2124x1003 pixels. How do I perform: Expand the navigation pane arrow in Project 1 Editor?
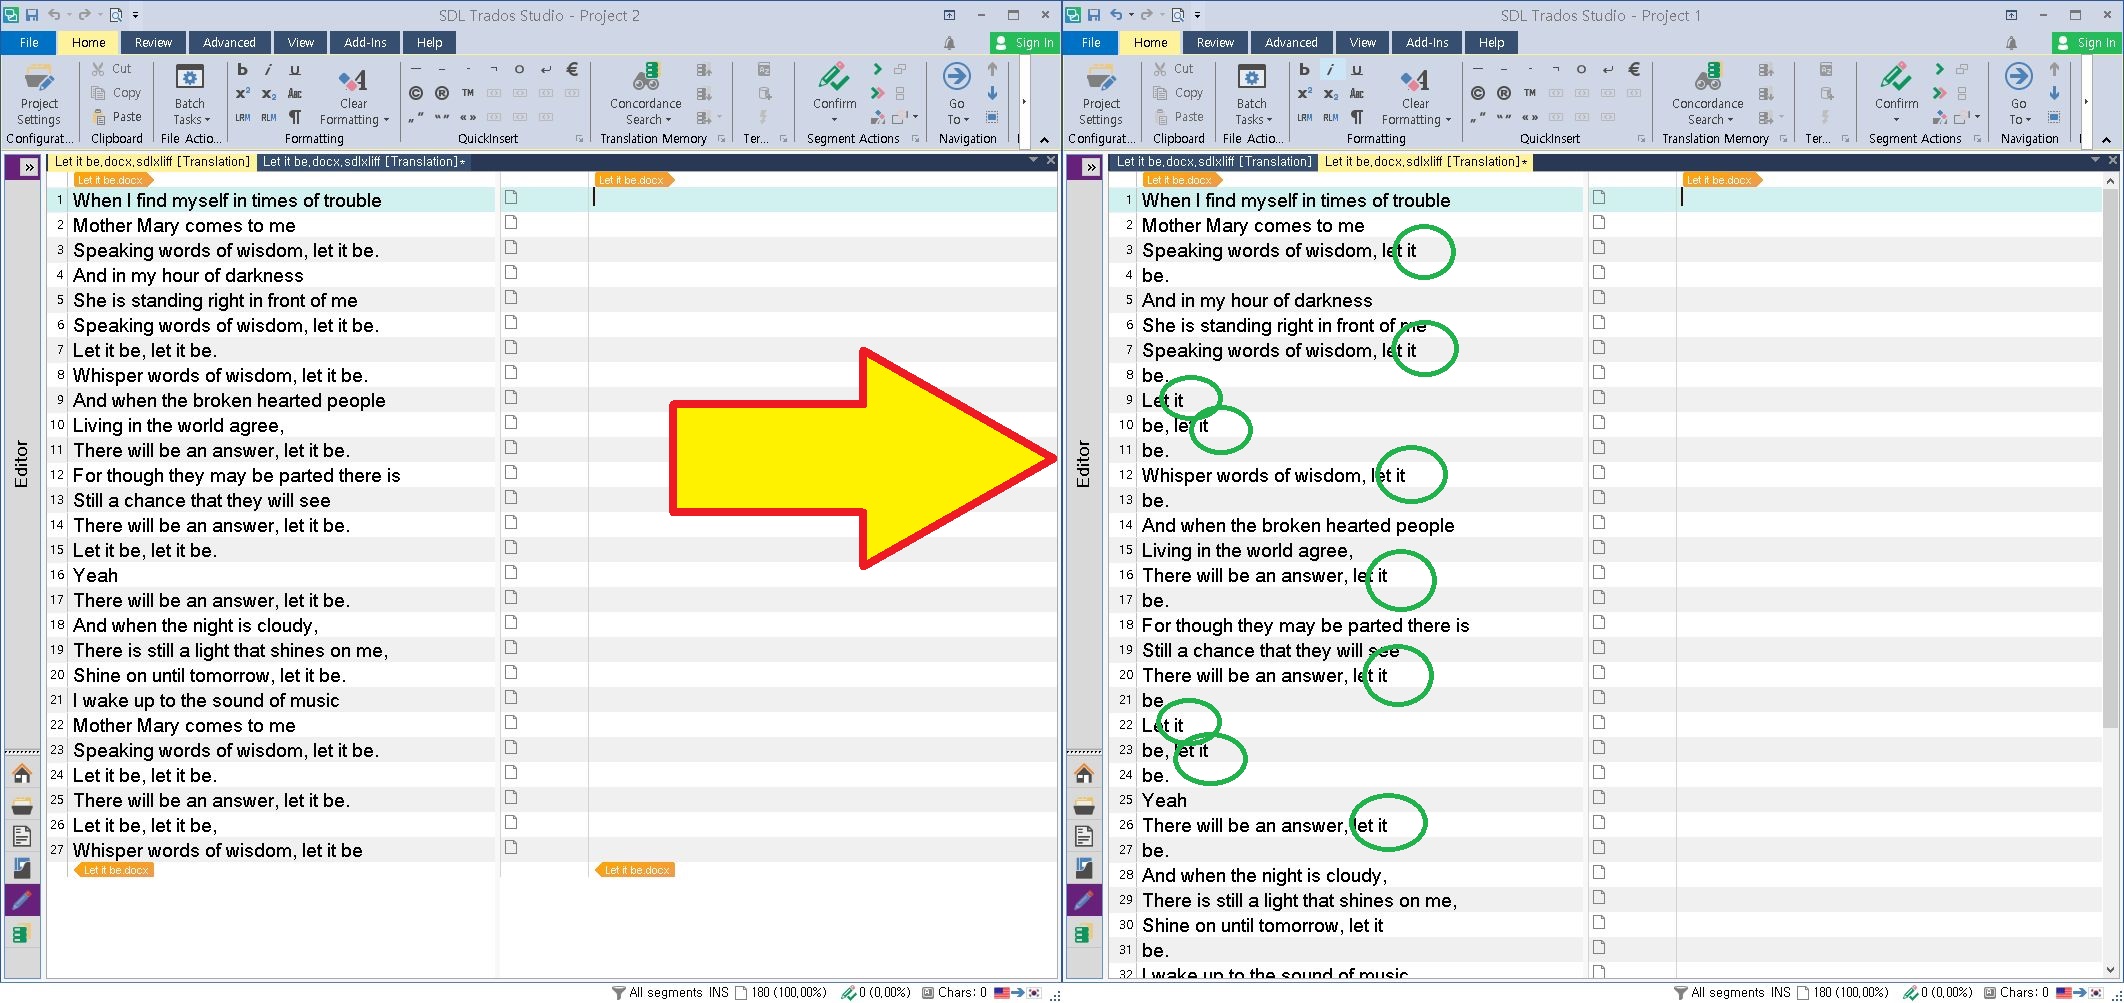[1091, 167]
